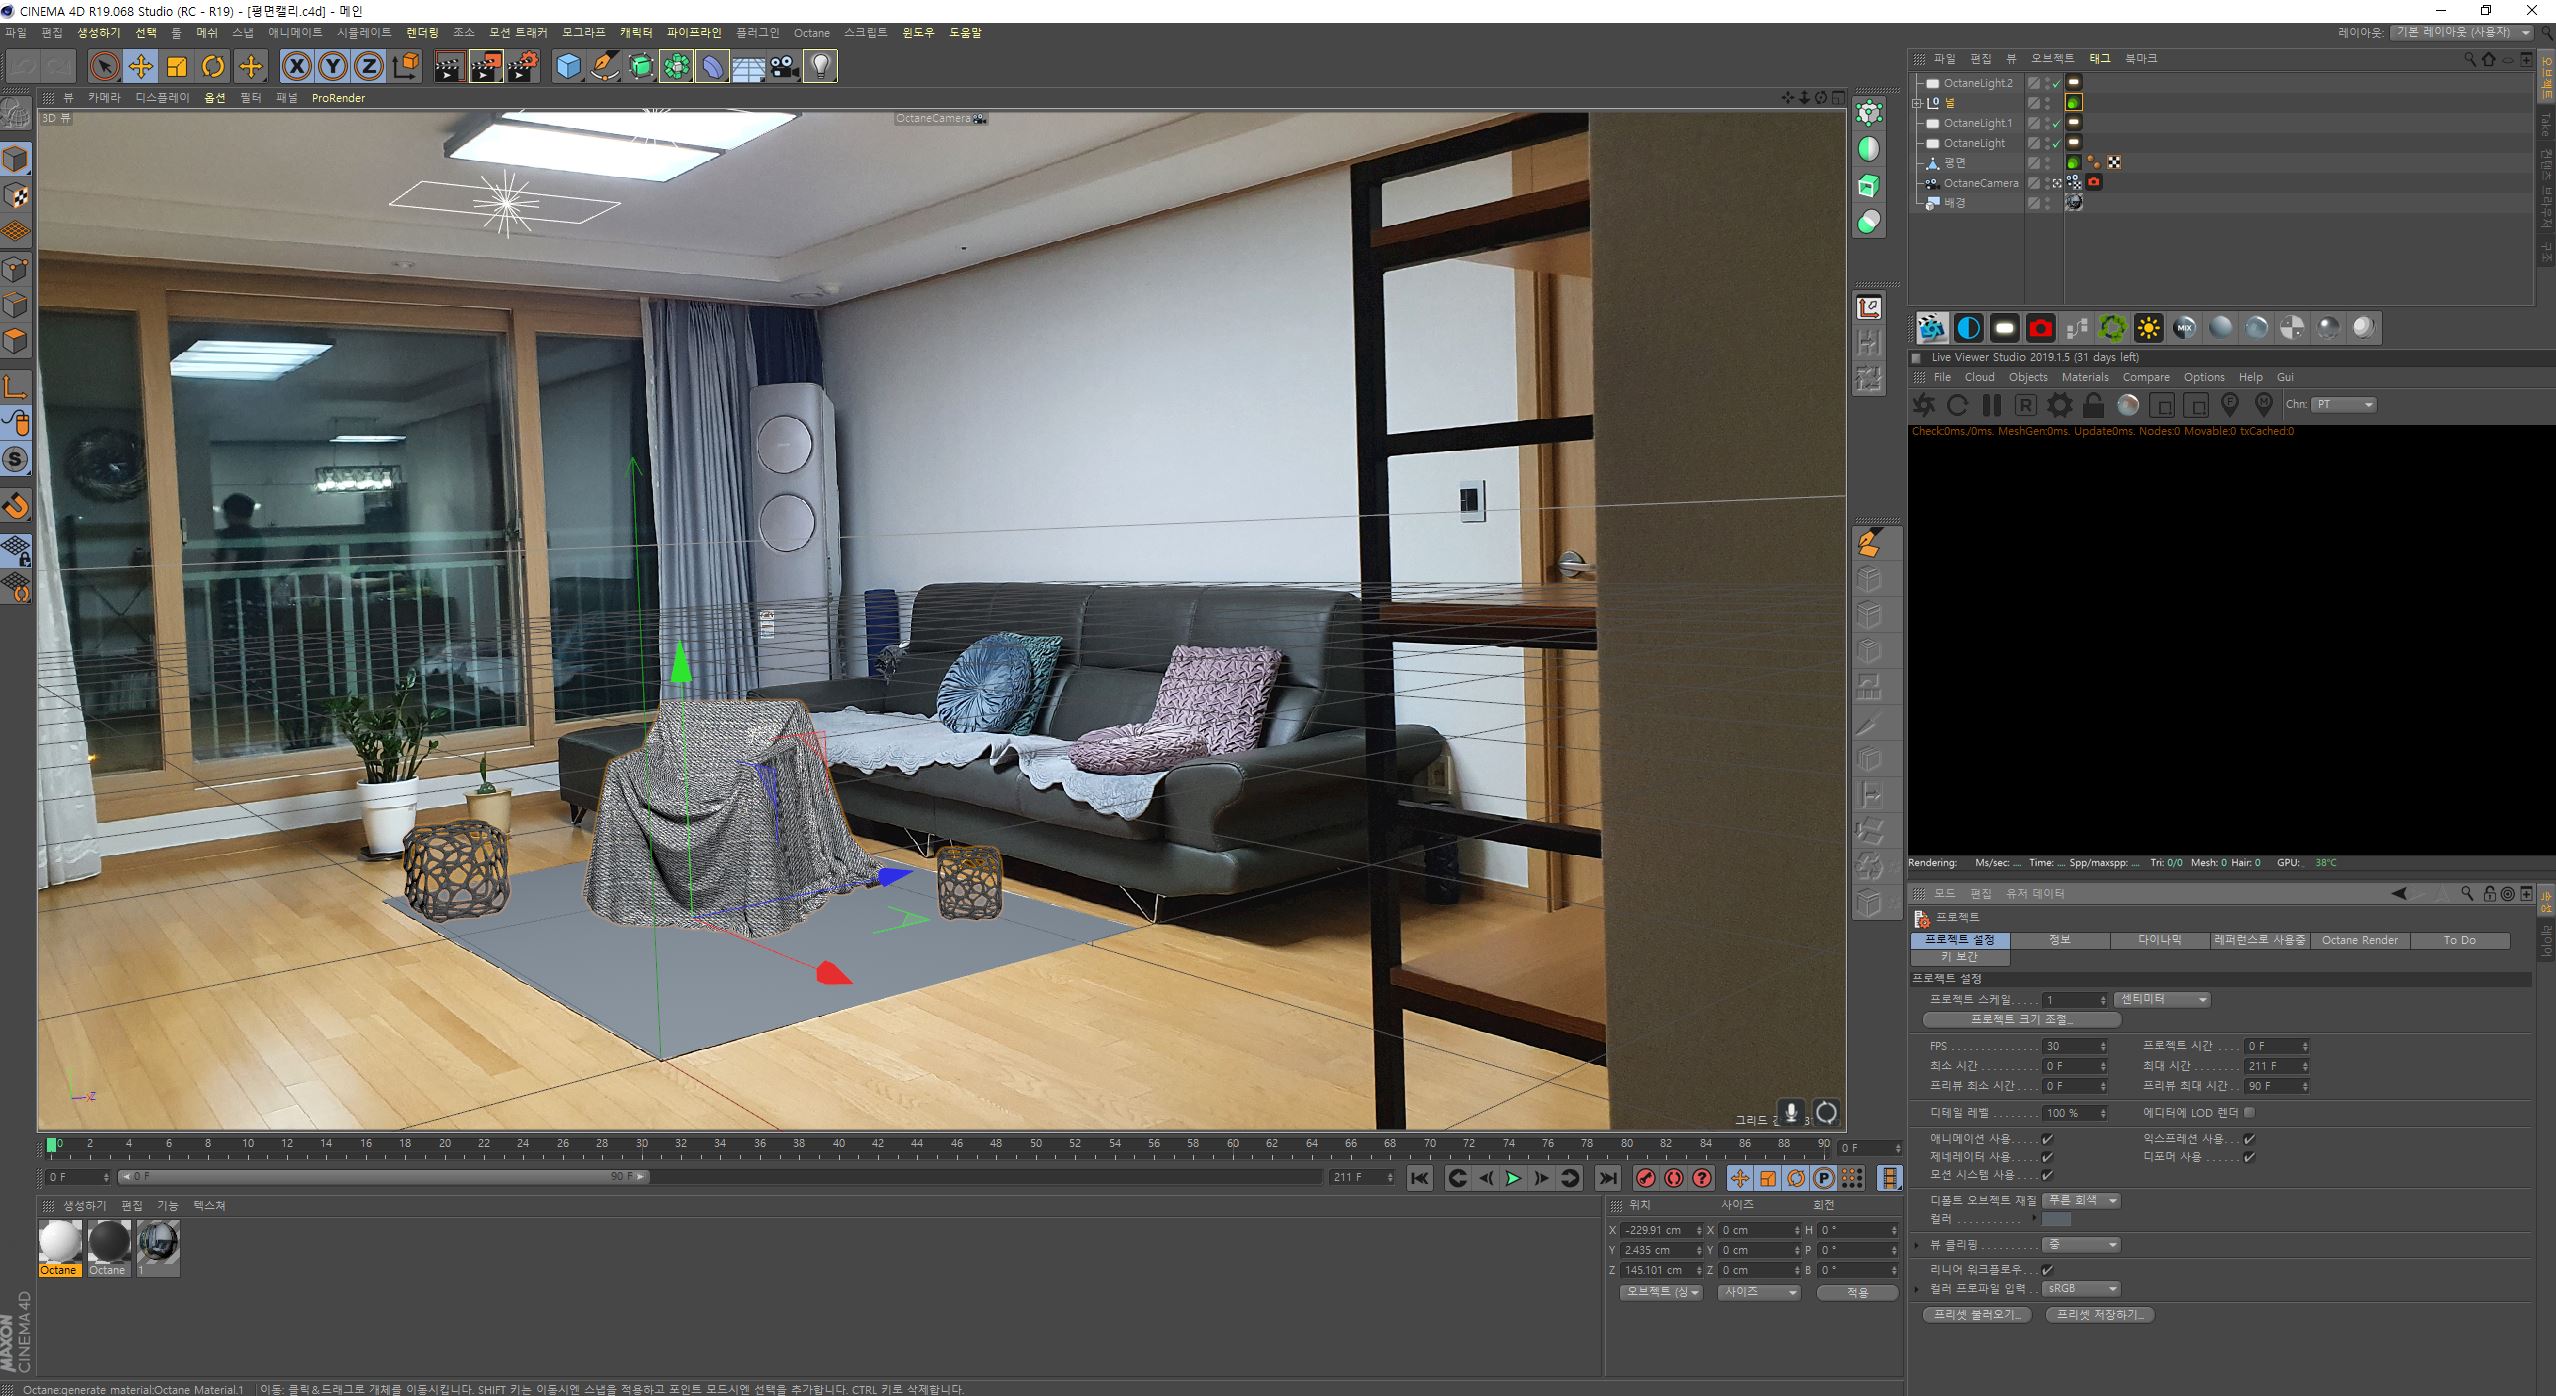Image resolution: width=2556 pixels, height=1396 pixels.
Task: Open the Light object icon
Action: (820, 67)
